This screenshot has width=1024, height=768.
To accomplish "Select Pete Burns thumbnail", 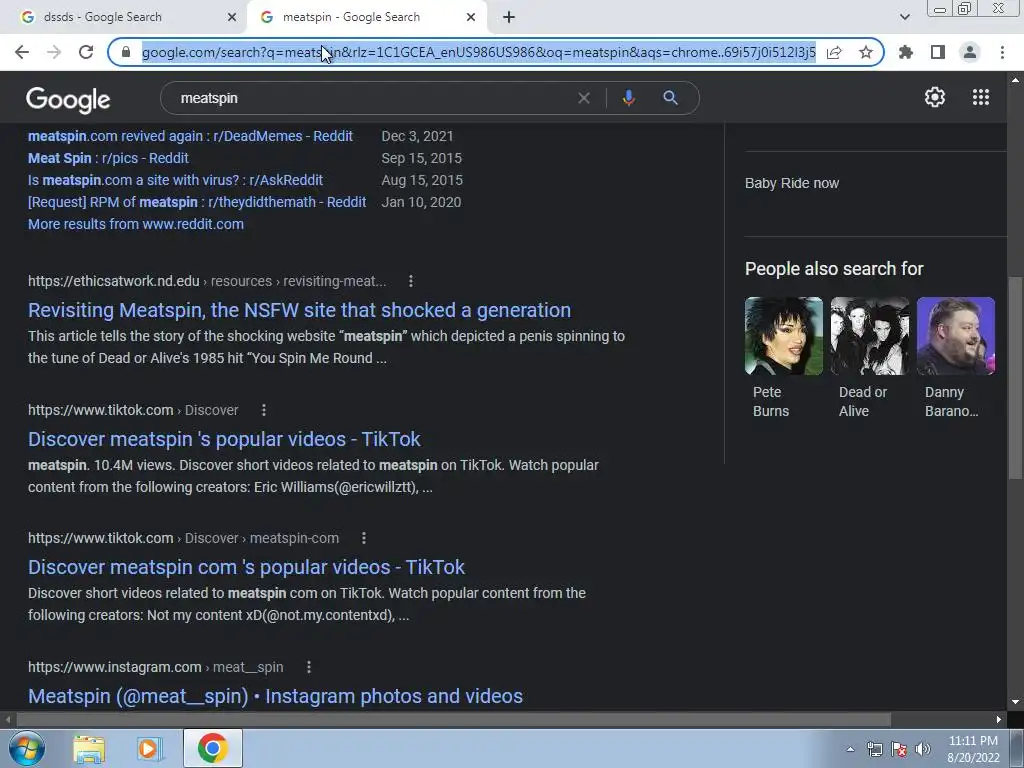I will tap(784, 336).
